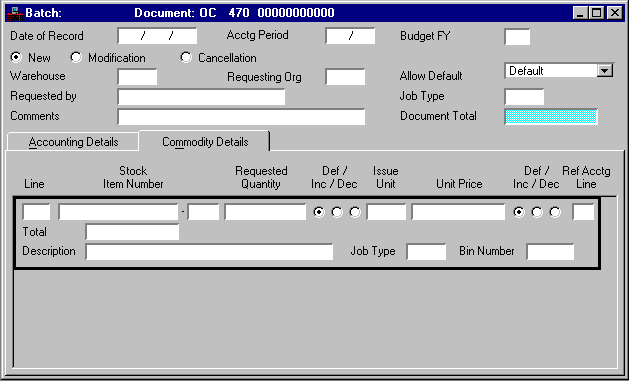The height and width of the screenshot is (381, 629).
Task: Click the commodity line Job Type field
Action: [426, 252]
